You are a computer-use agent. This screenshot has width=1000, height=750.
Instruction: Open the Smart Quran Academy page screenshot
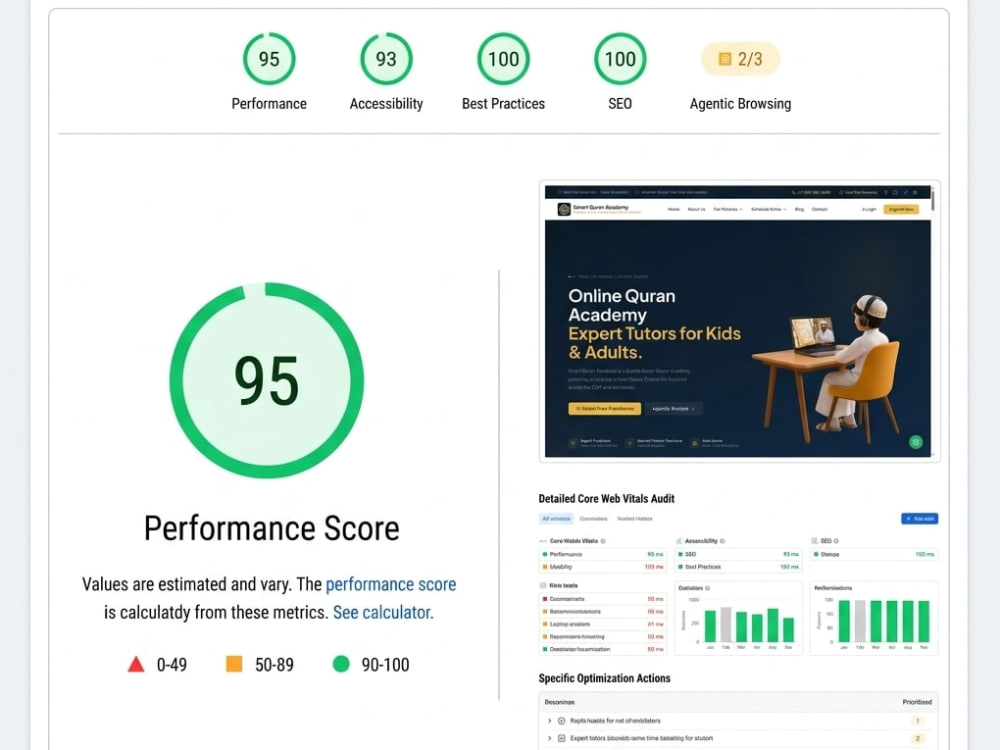739,321
